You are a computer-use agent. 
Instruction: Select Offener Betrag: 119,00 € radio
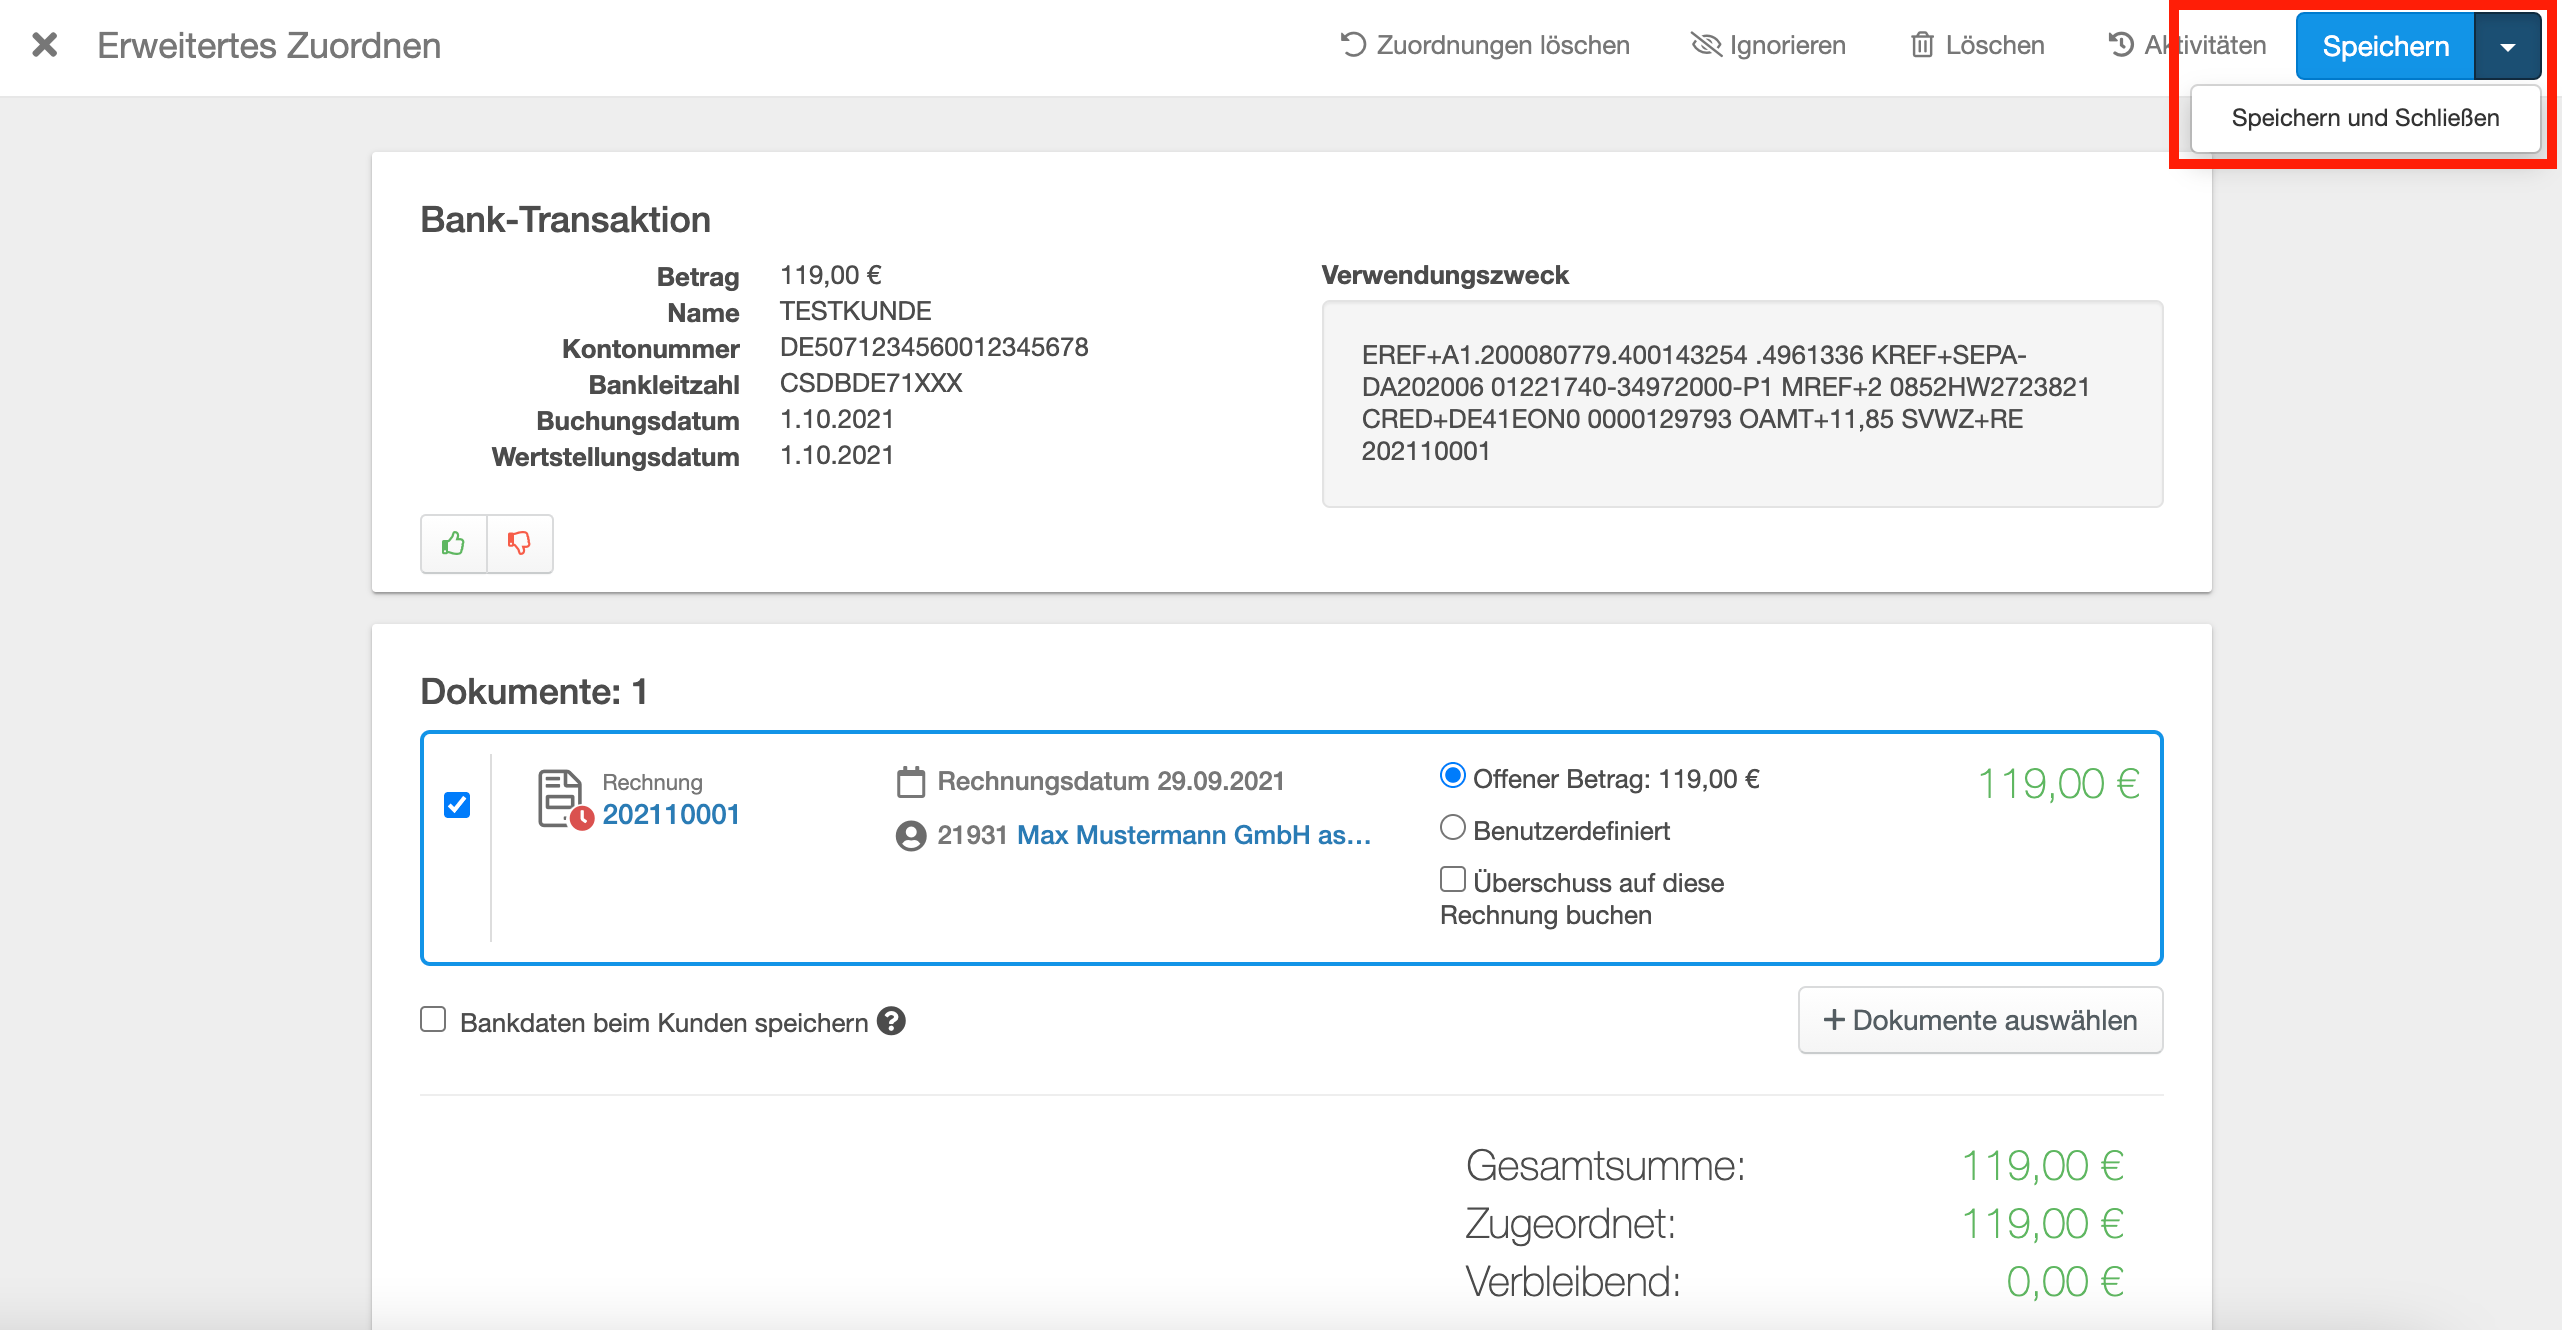[1452, 776]
